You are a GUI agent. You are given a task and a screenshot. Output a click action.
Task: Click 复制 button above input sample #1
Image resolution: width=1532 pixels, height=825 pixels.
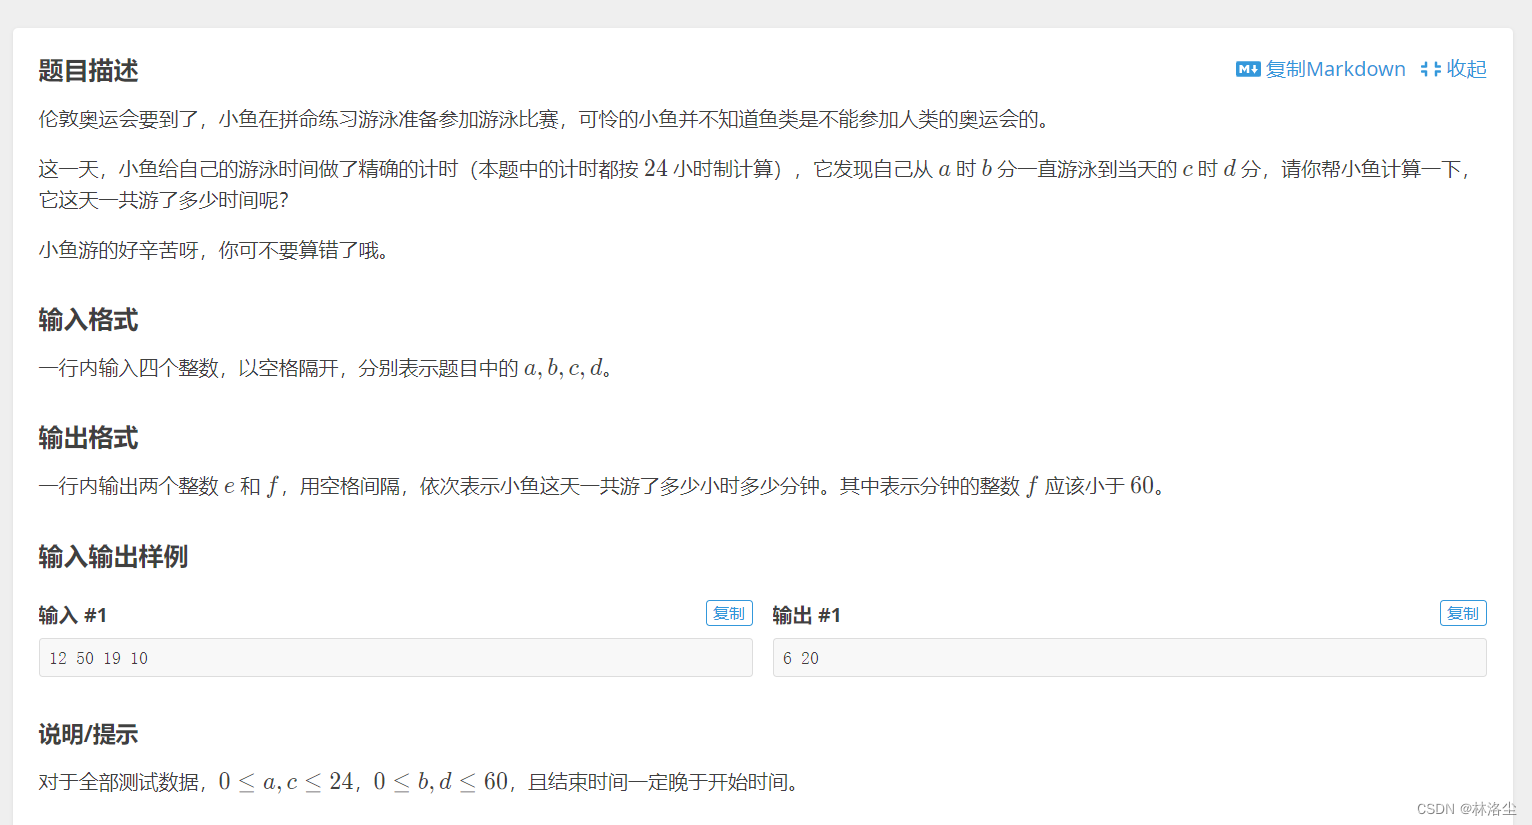point(729,613)
